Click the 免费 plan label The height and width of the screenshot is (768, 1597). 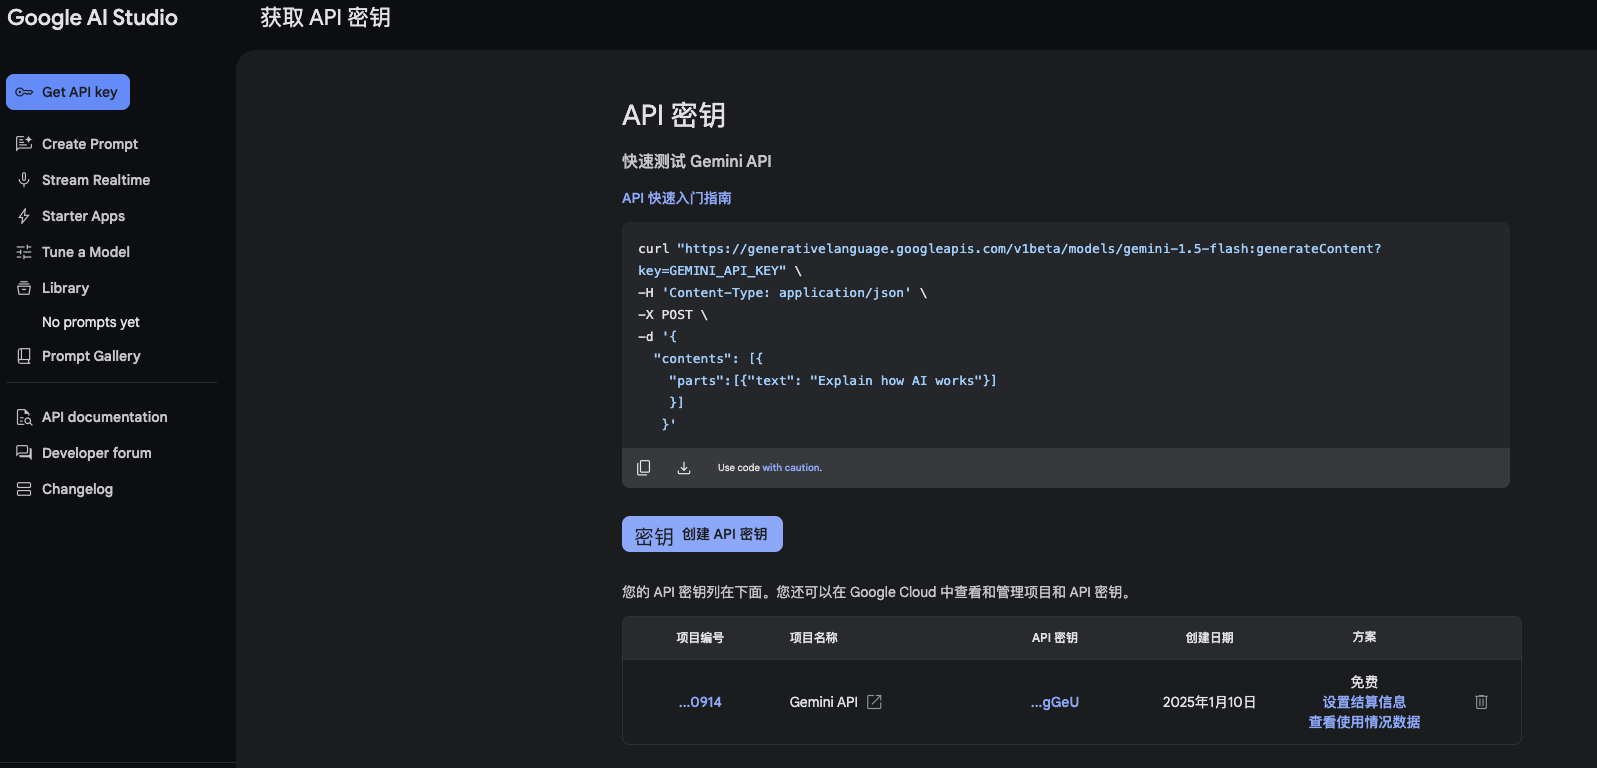pyautogui.click(x=1364, y=682)
